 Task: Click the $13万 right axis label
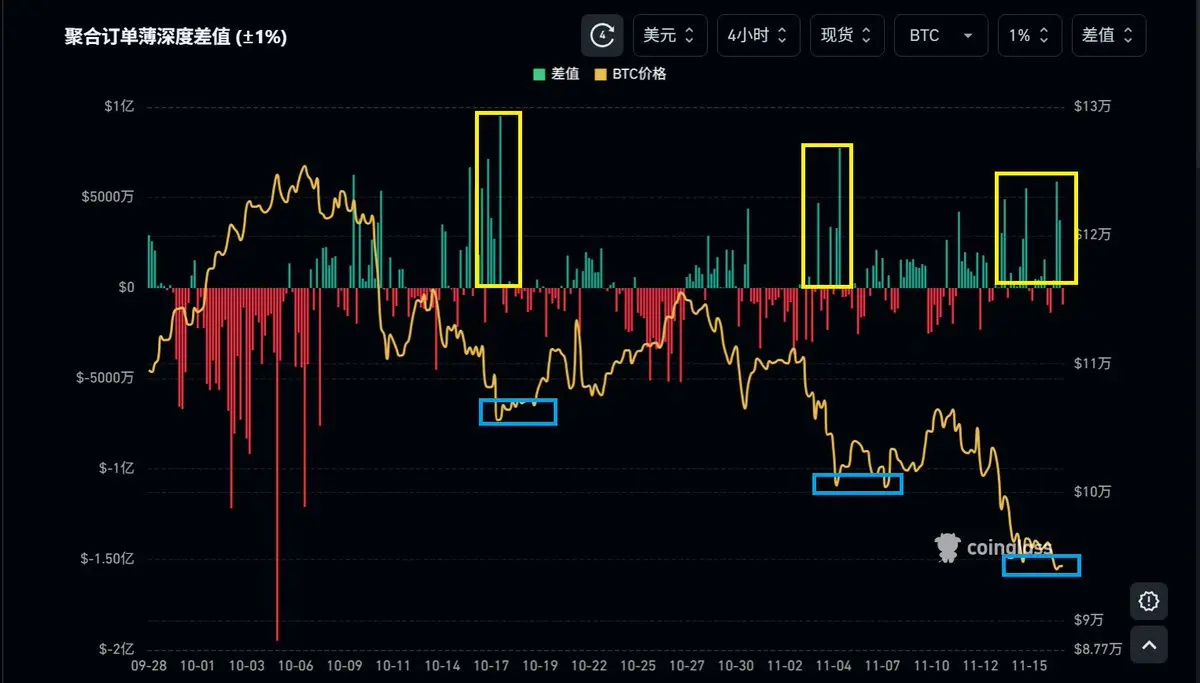[x=1091, y=106]
